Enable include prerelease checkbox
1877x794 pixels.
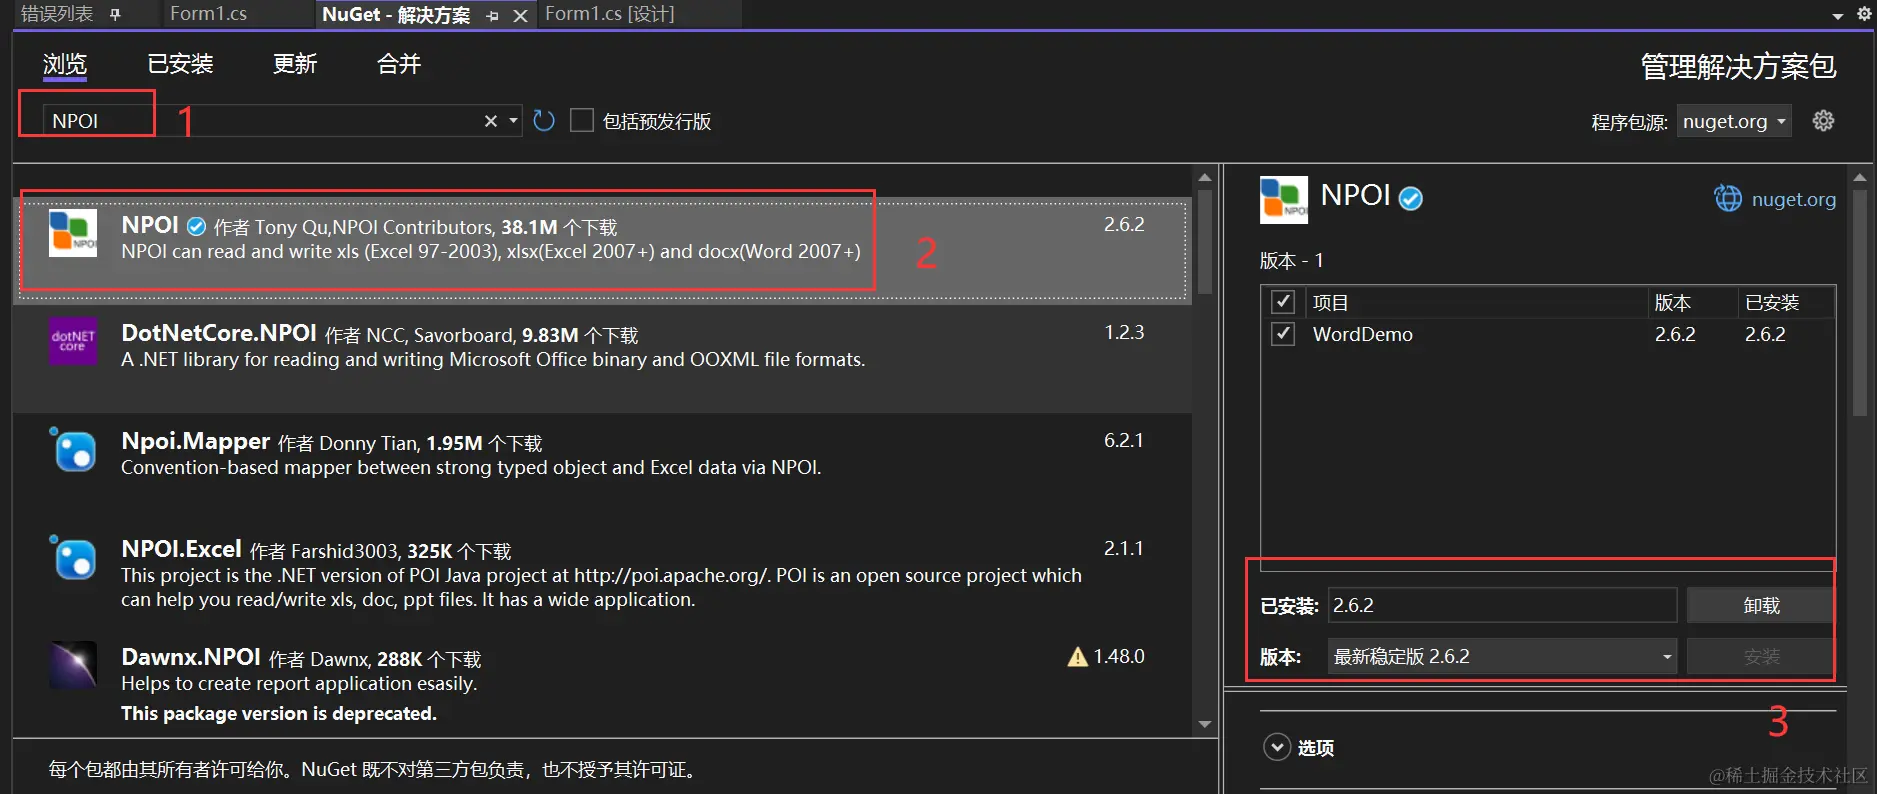pos(582,120)
